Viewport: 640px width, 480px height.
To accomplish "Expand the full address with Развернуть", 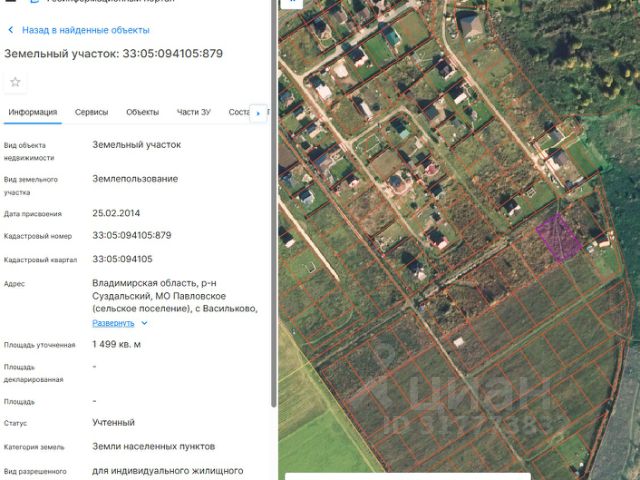I will click(113, 323).
